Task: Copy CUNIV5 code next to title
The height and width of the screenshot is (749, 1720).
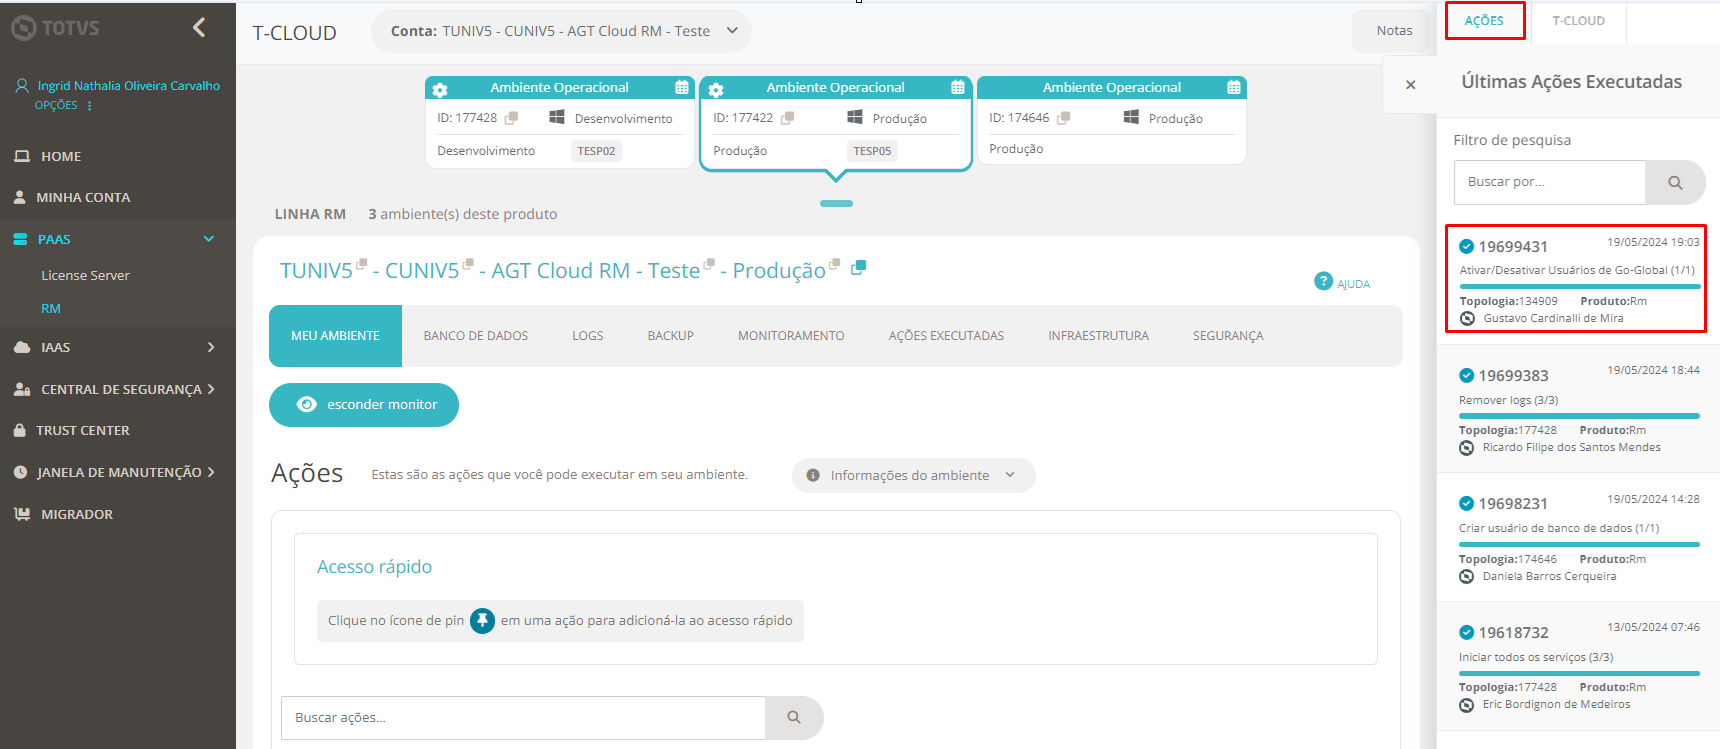Action: tap(468, 264)
